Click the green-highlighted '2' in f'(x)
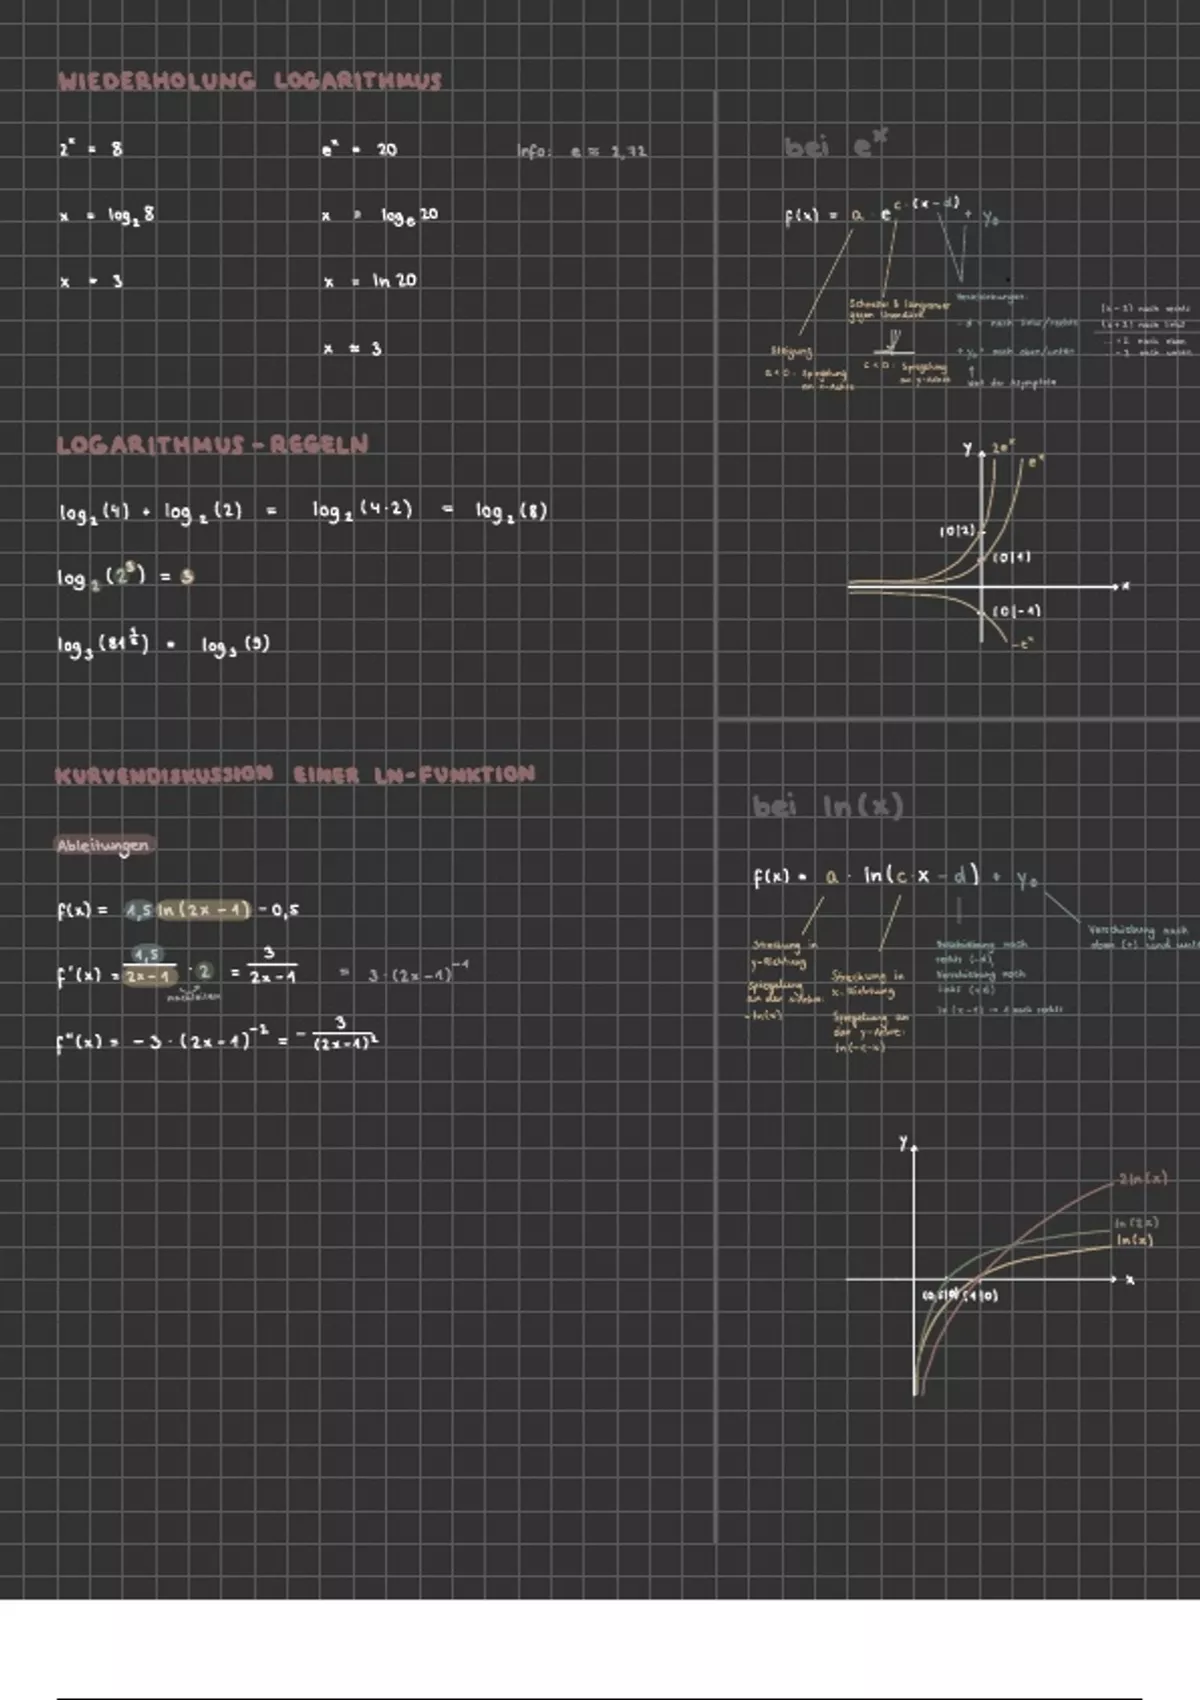Screen dimensions: 1200x1700 pos(204,971)
